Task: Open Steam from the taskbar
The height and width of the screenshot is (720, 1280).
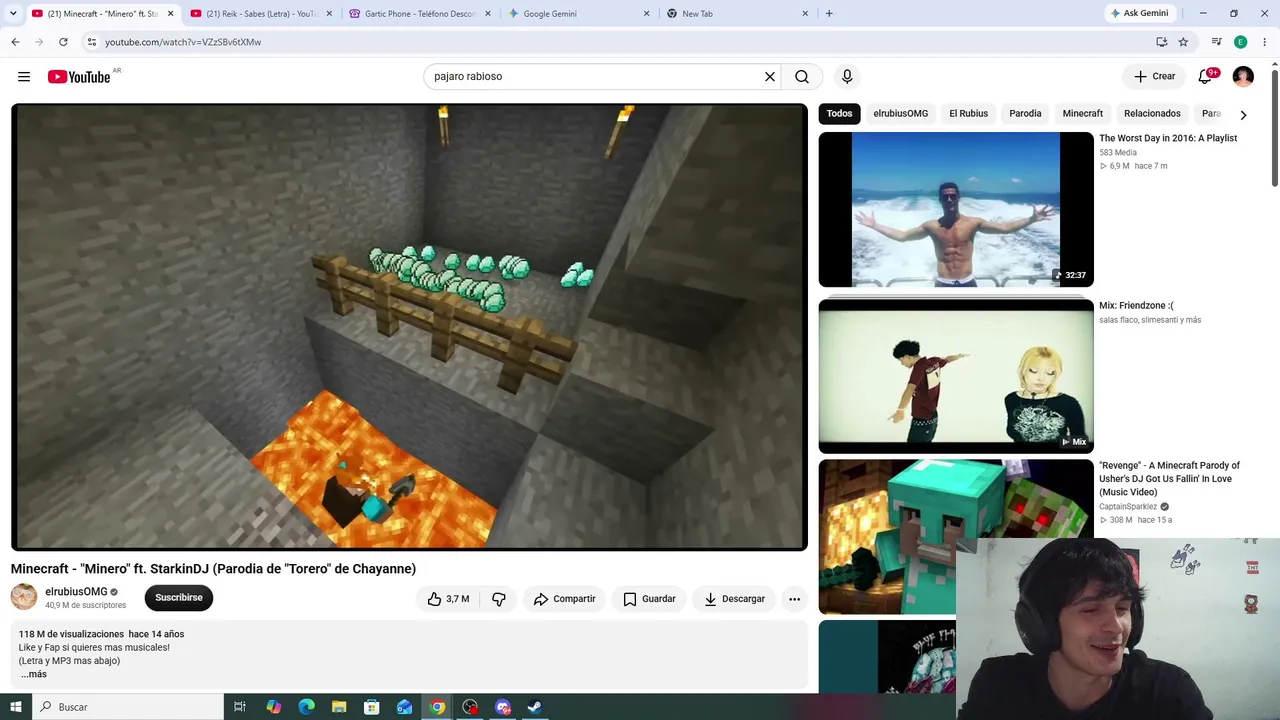Action: point(535,707)
